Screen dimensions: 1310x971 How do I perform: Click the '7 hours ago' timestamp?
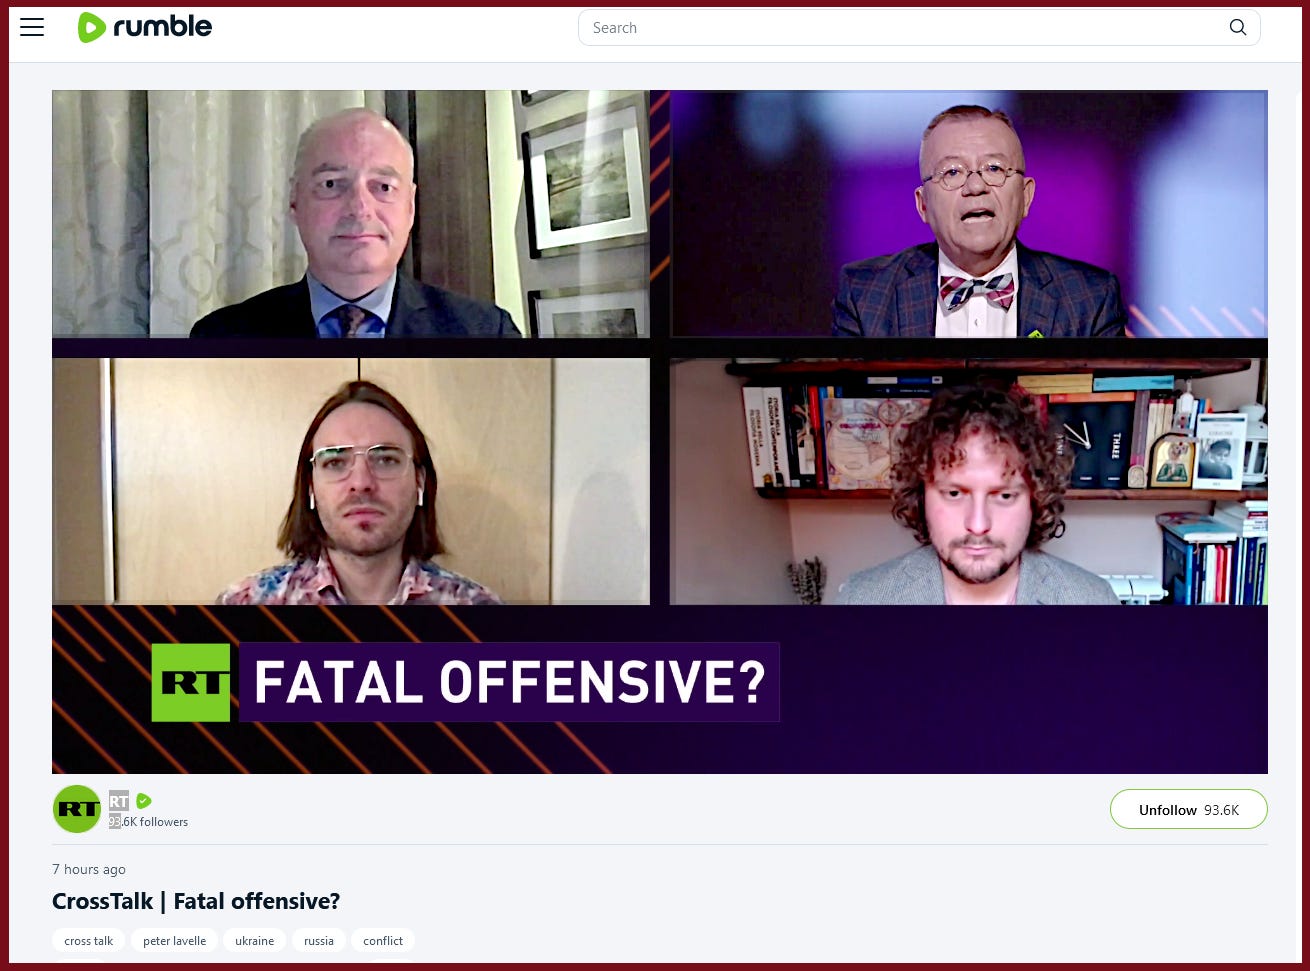point(89,869)
